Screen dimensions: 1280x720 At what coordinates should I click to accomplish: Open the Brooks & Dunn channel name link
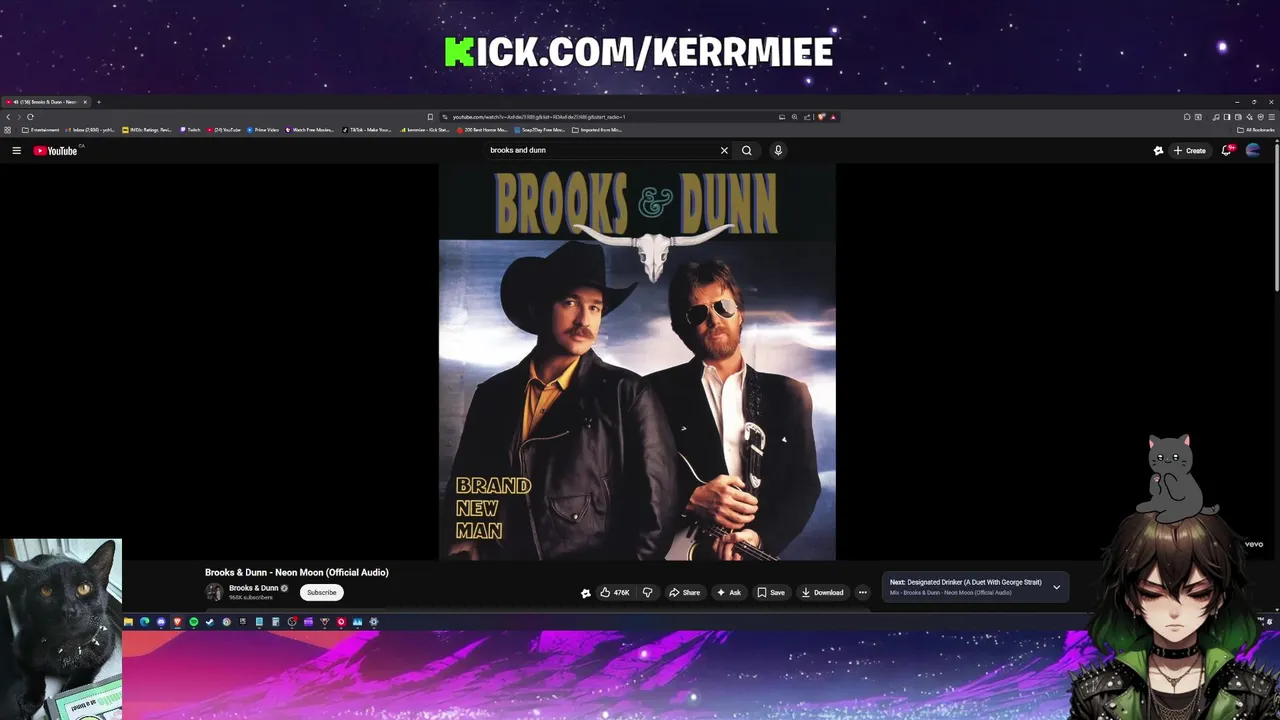coord(254,588)
